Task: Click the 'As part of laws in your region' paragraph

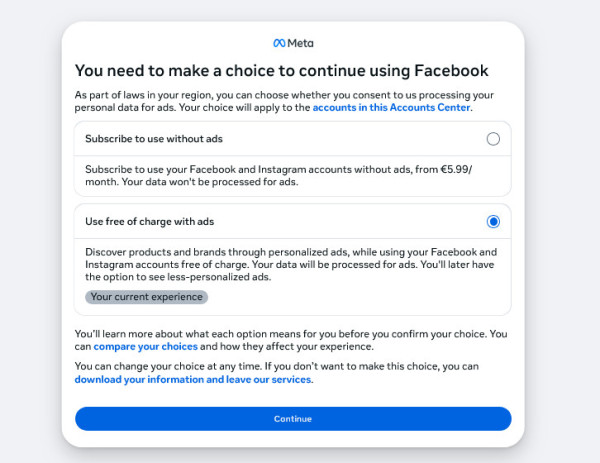Action: coord(284,101)
